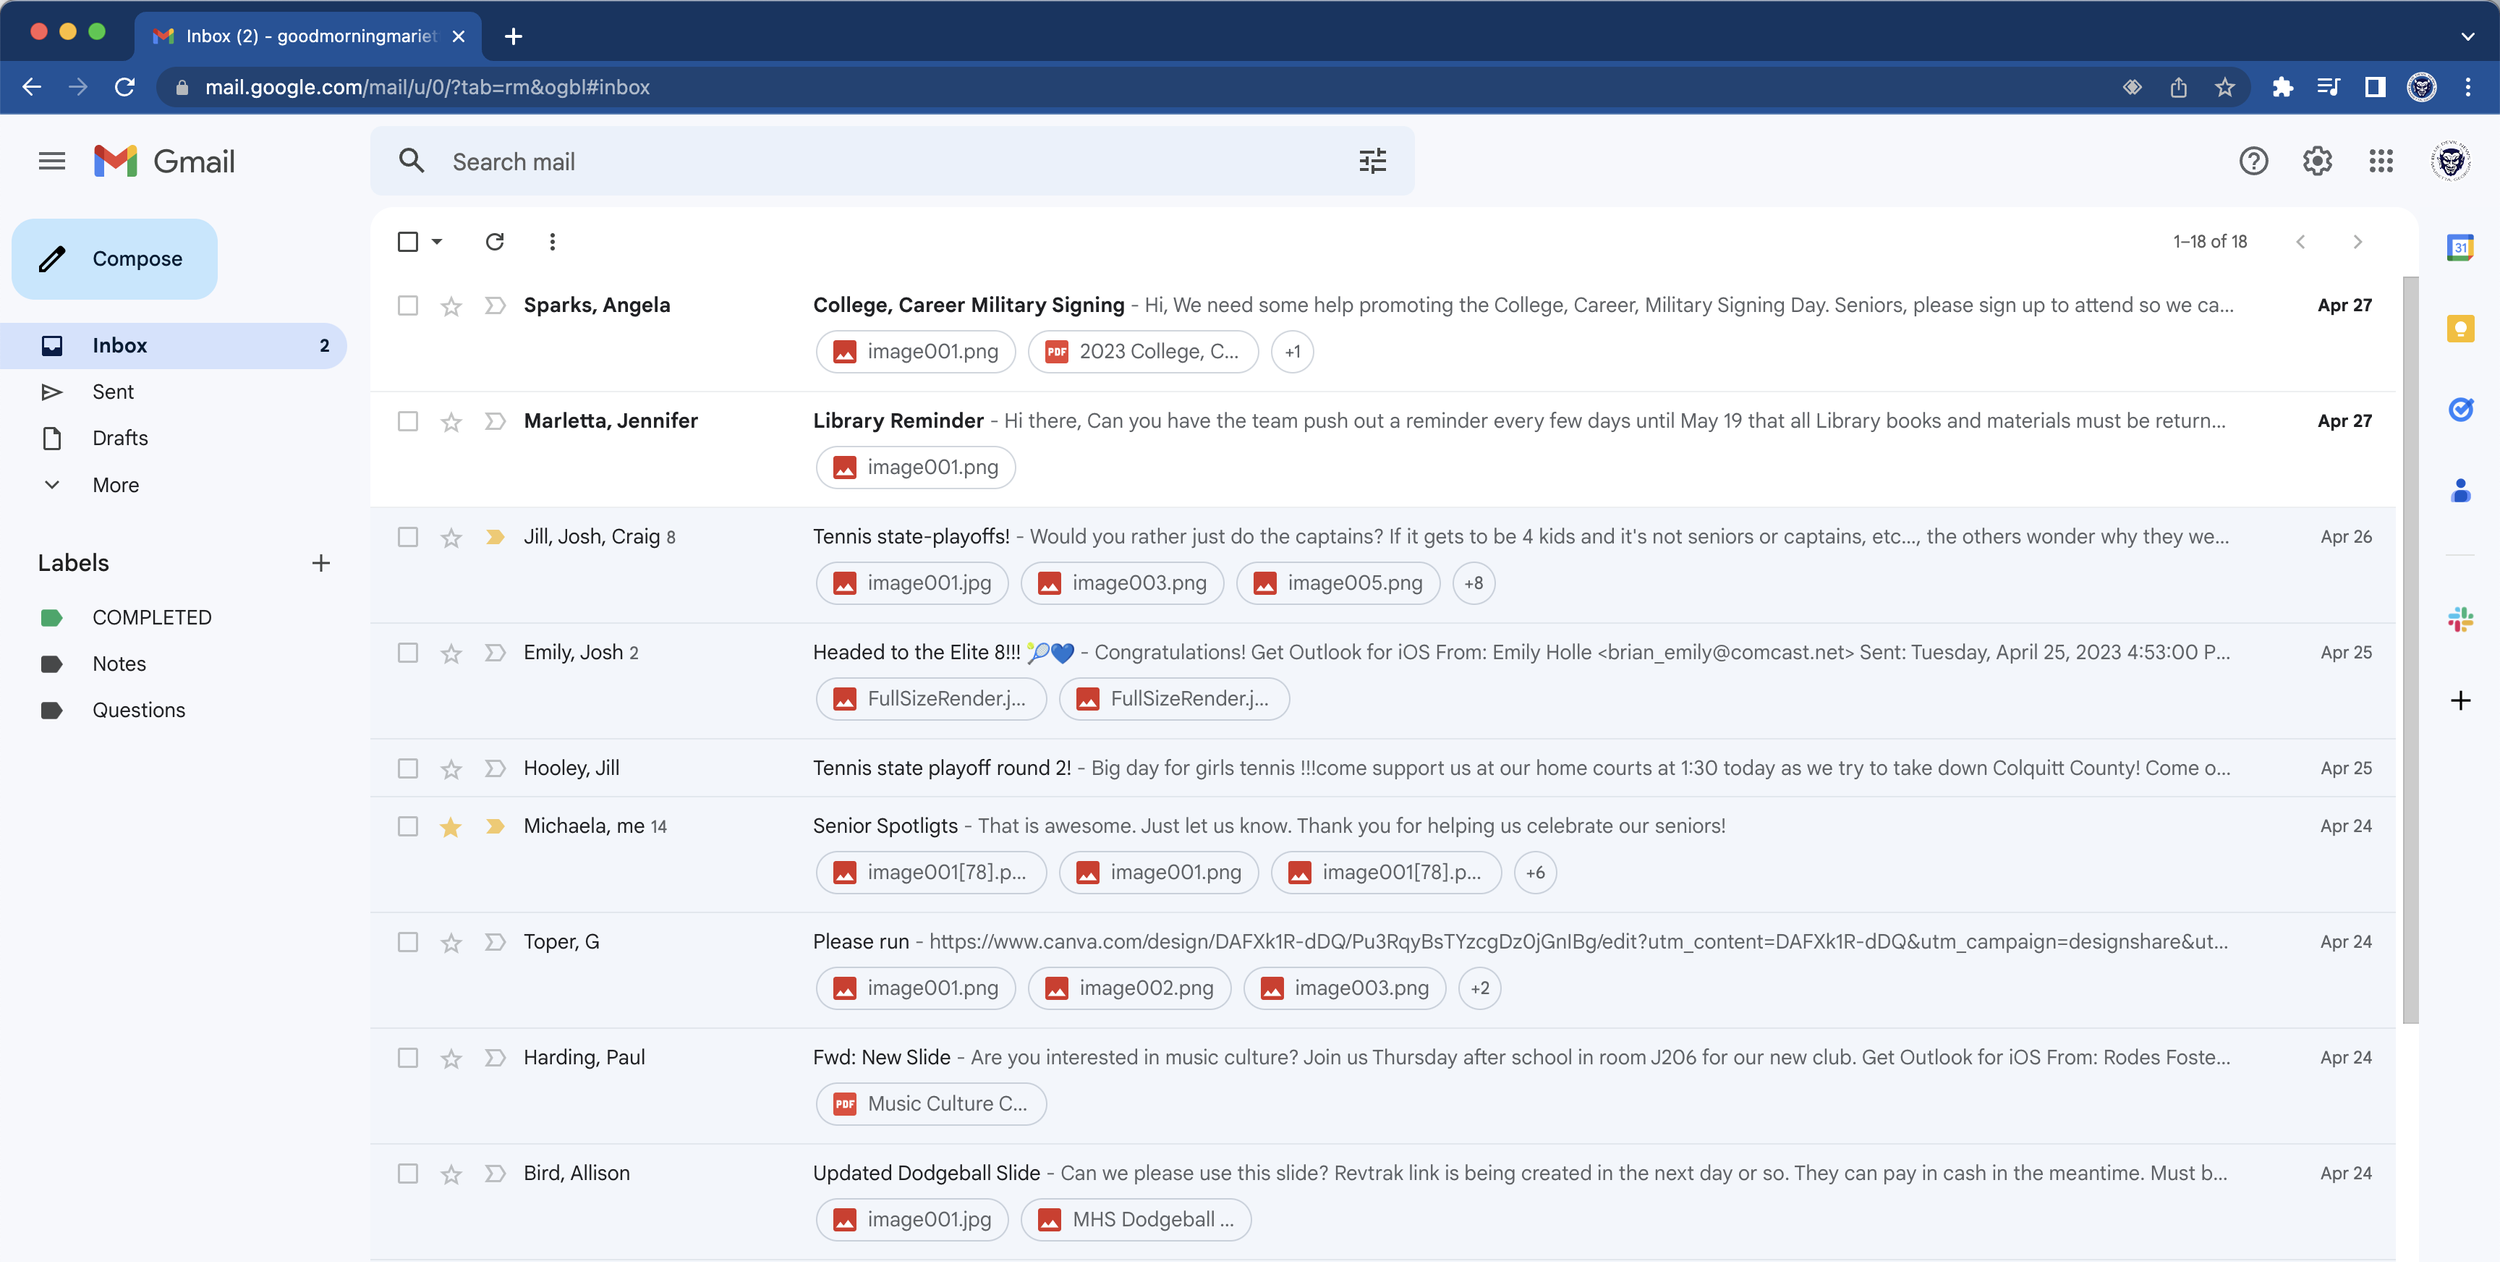Show search options filter icon
This screenshot has height=1262, width=2500.
coord(1372,161)
